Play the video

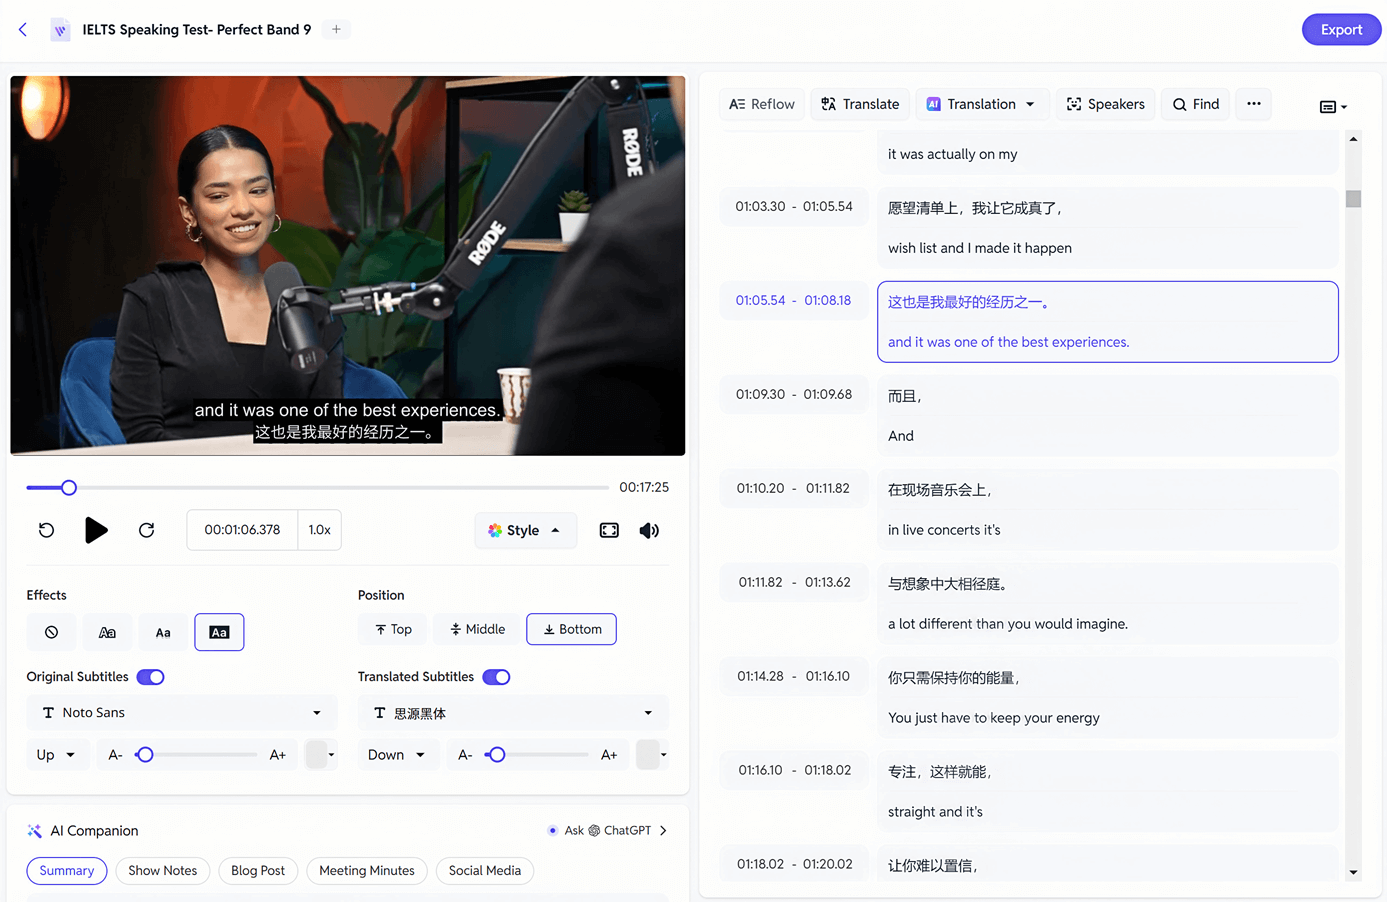96,530
